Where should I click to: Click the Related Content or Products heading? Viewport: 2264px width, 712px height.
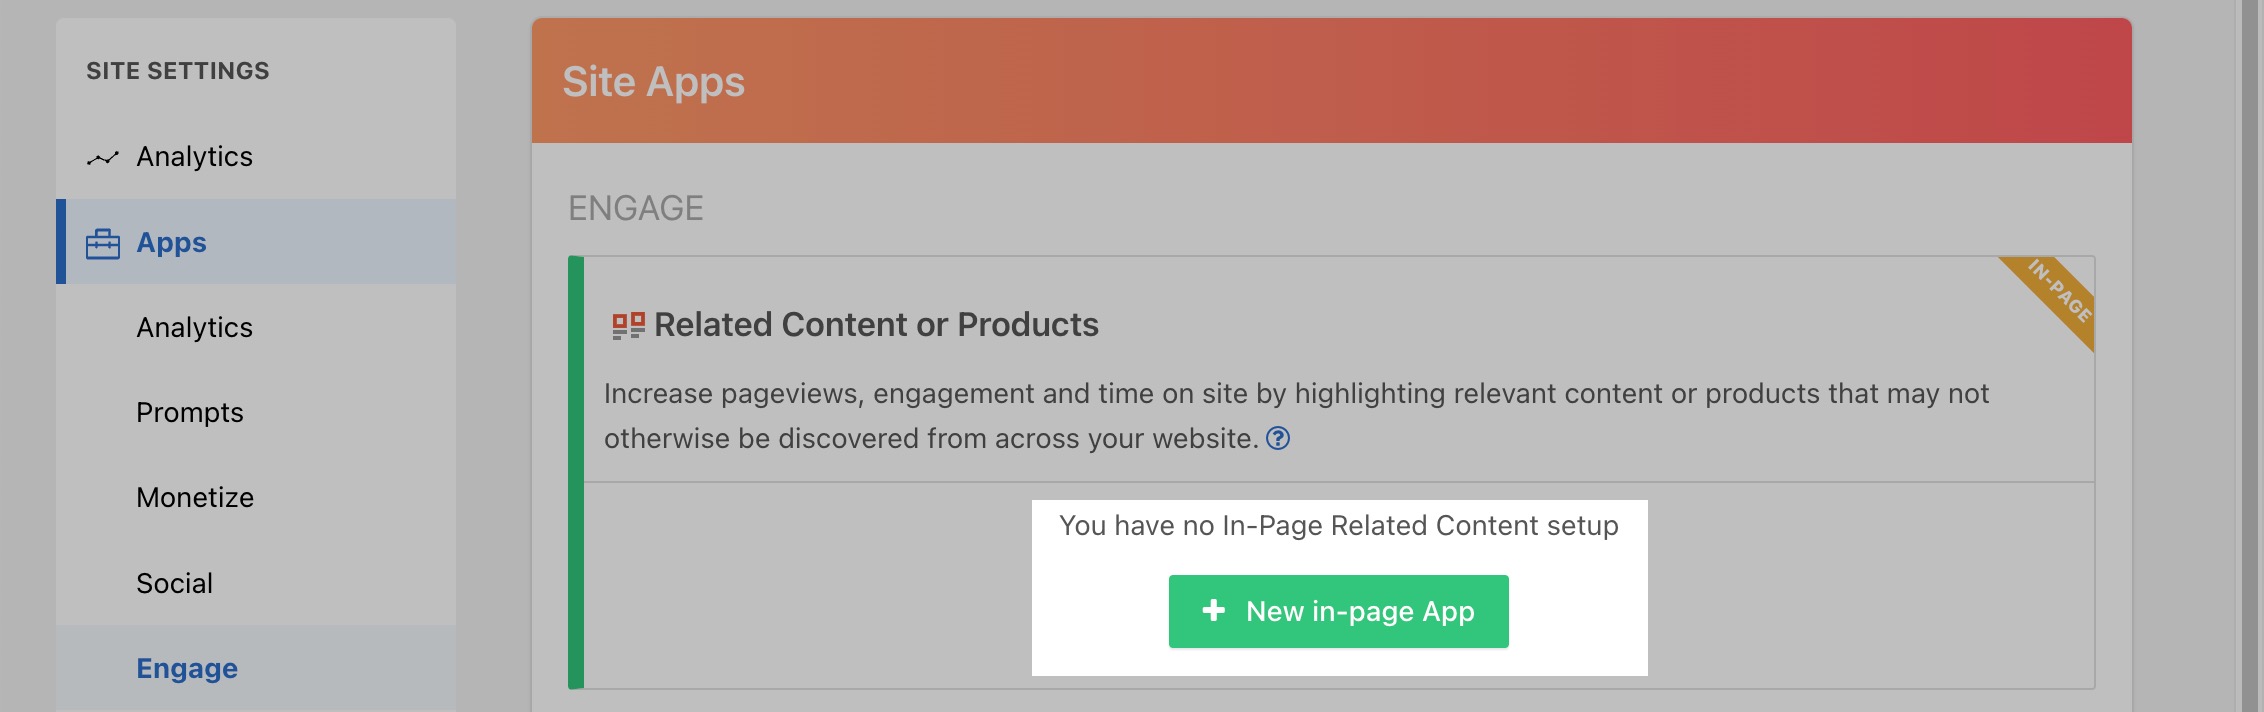coord(876,324)
